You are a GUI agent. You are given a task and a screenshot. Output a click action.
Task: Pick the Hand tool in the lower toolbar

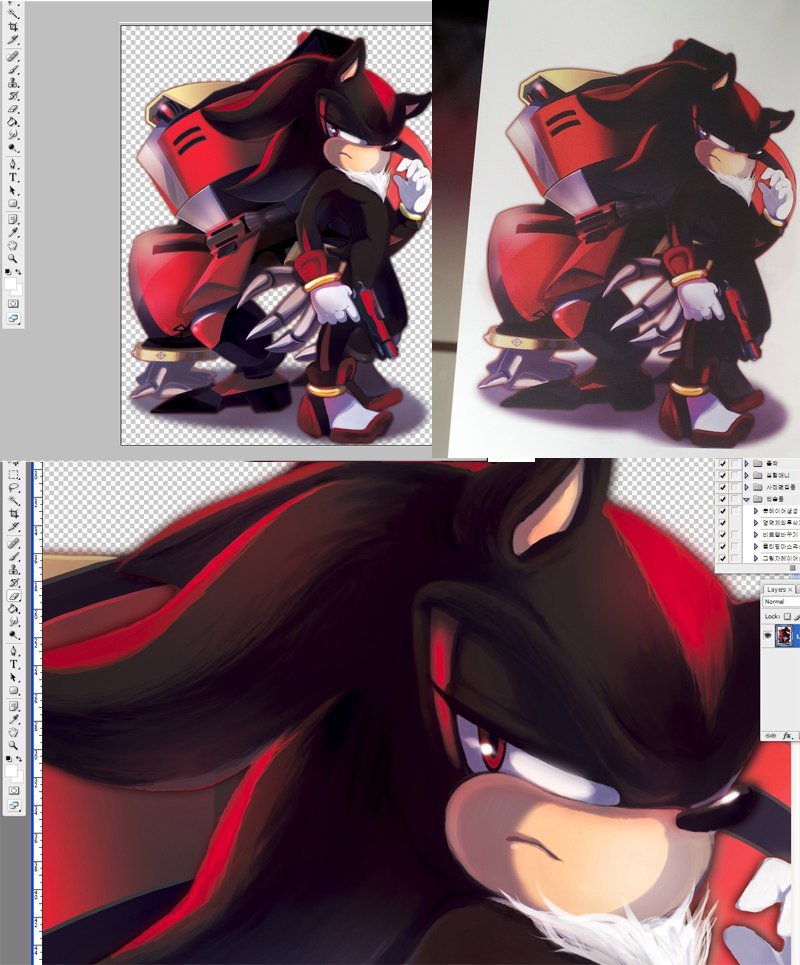[13, 732]
